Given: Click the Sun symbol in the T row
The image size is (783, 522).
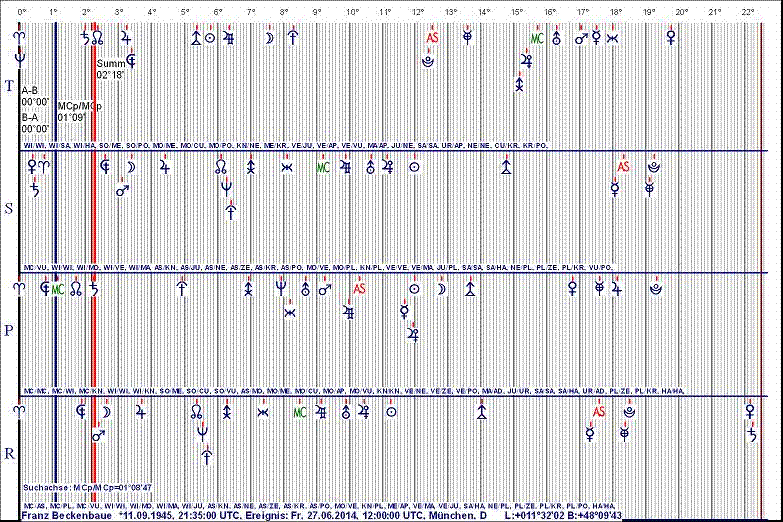Looking at the screenshot, I should [x=210, y=38].
